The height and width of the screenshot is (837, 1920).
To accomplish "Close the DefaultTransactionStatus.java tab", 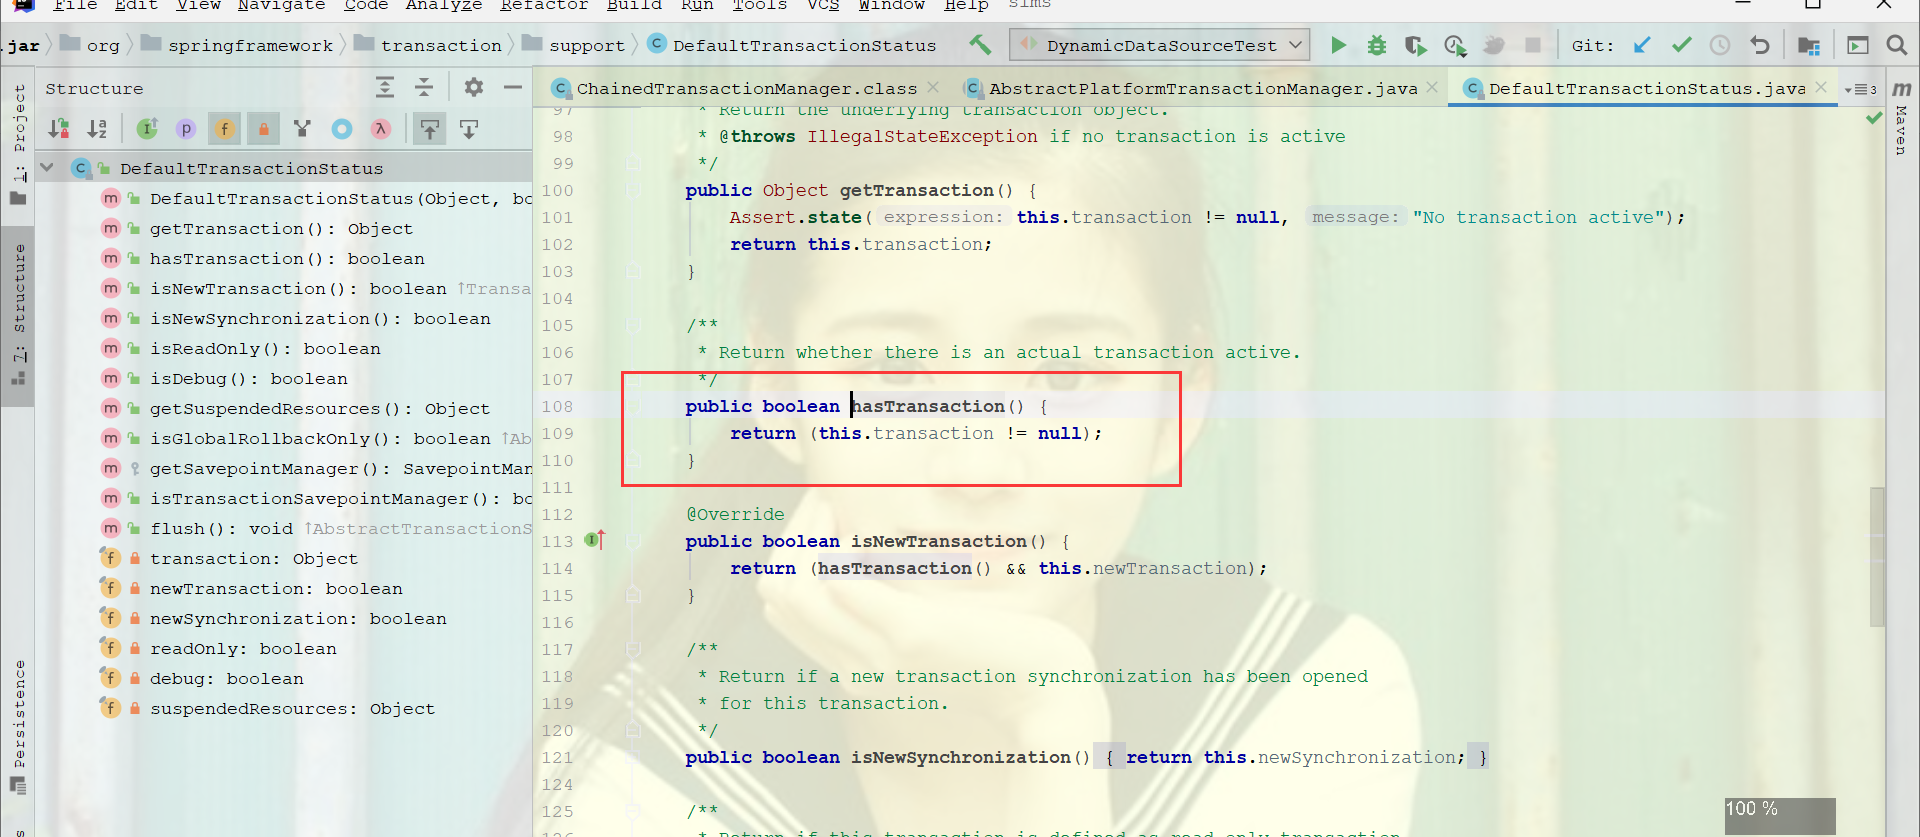I will pyautogui.click(x=1821, y=88).
